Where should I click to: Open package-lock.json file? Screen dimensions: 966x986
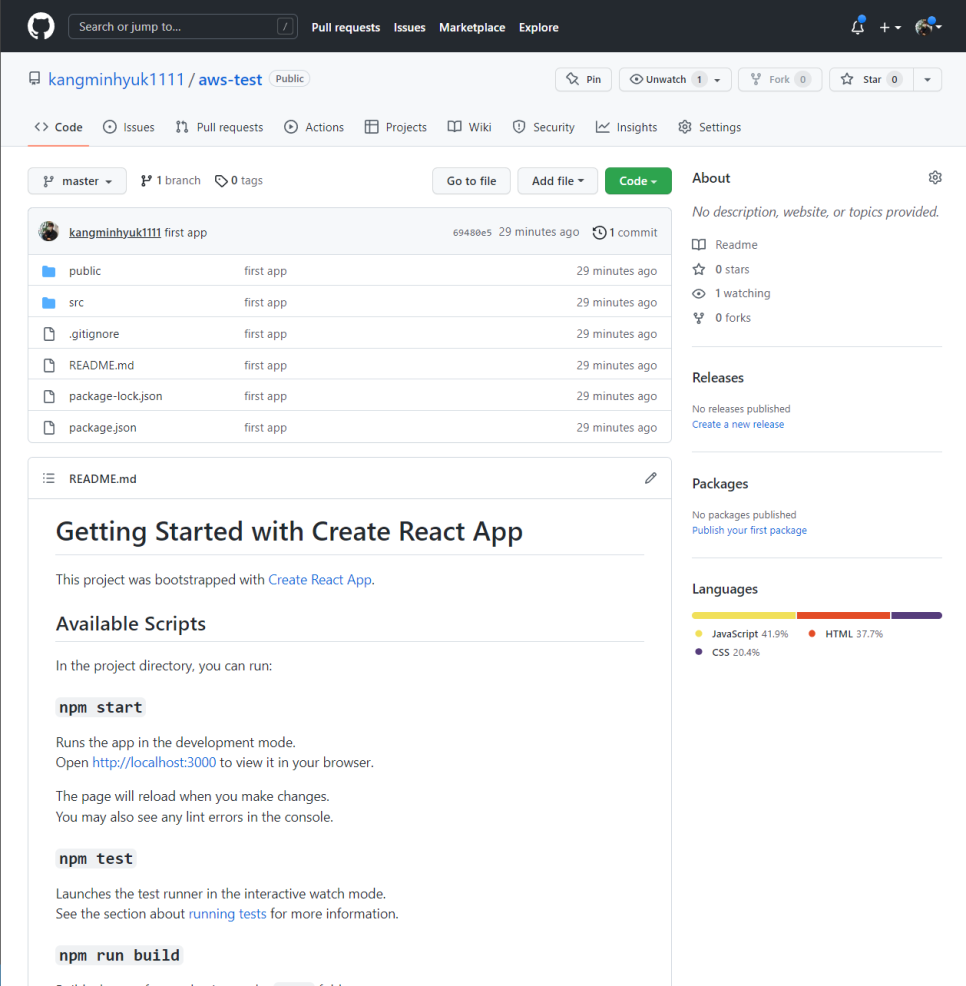pos(116,396)
